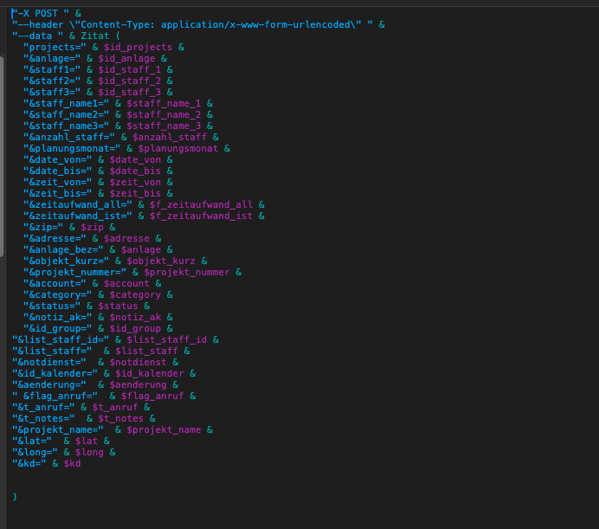Click the $objekt_kurz variable
599x529 pixels.
161,261
